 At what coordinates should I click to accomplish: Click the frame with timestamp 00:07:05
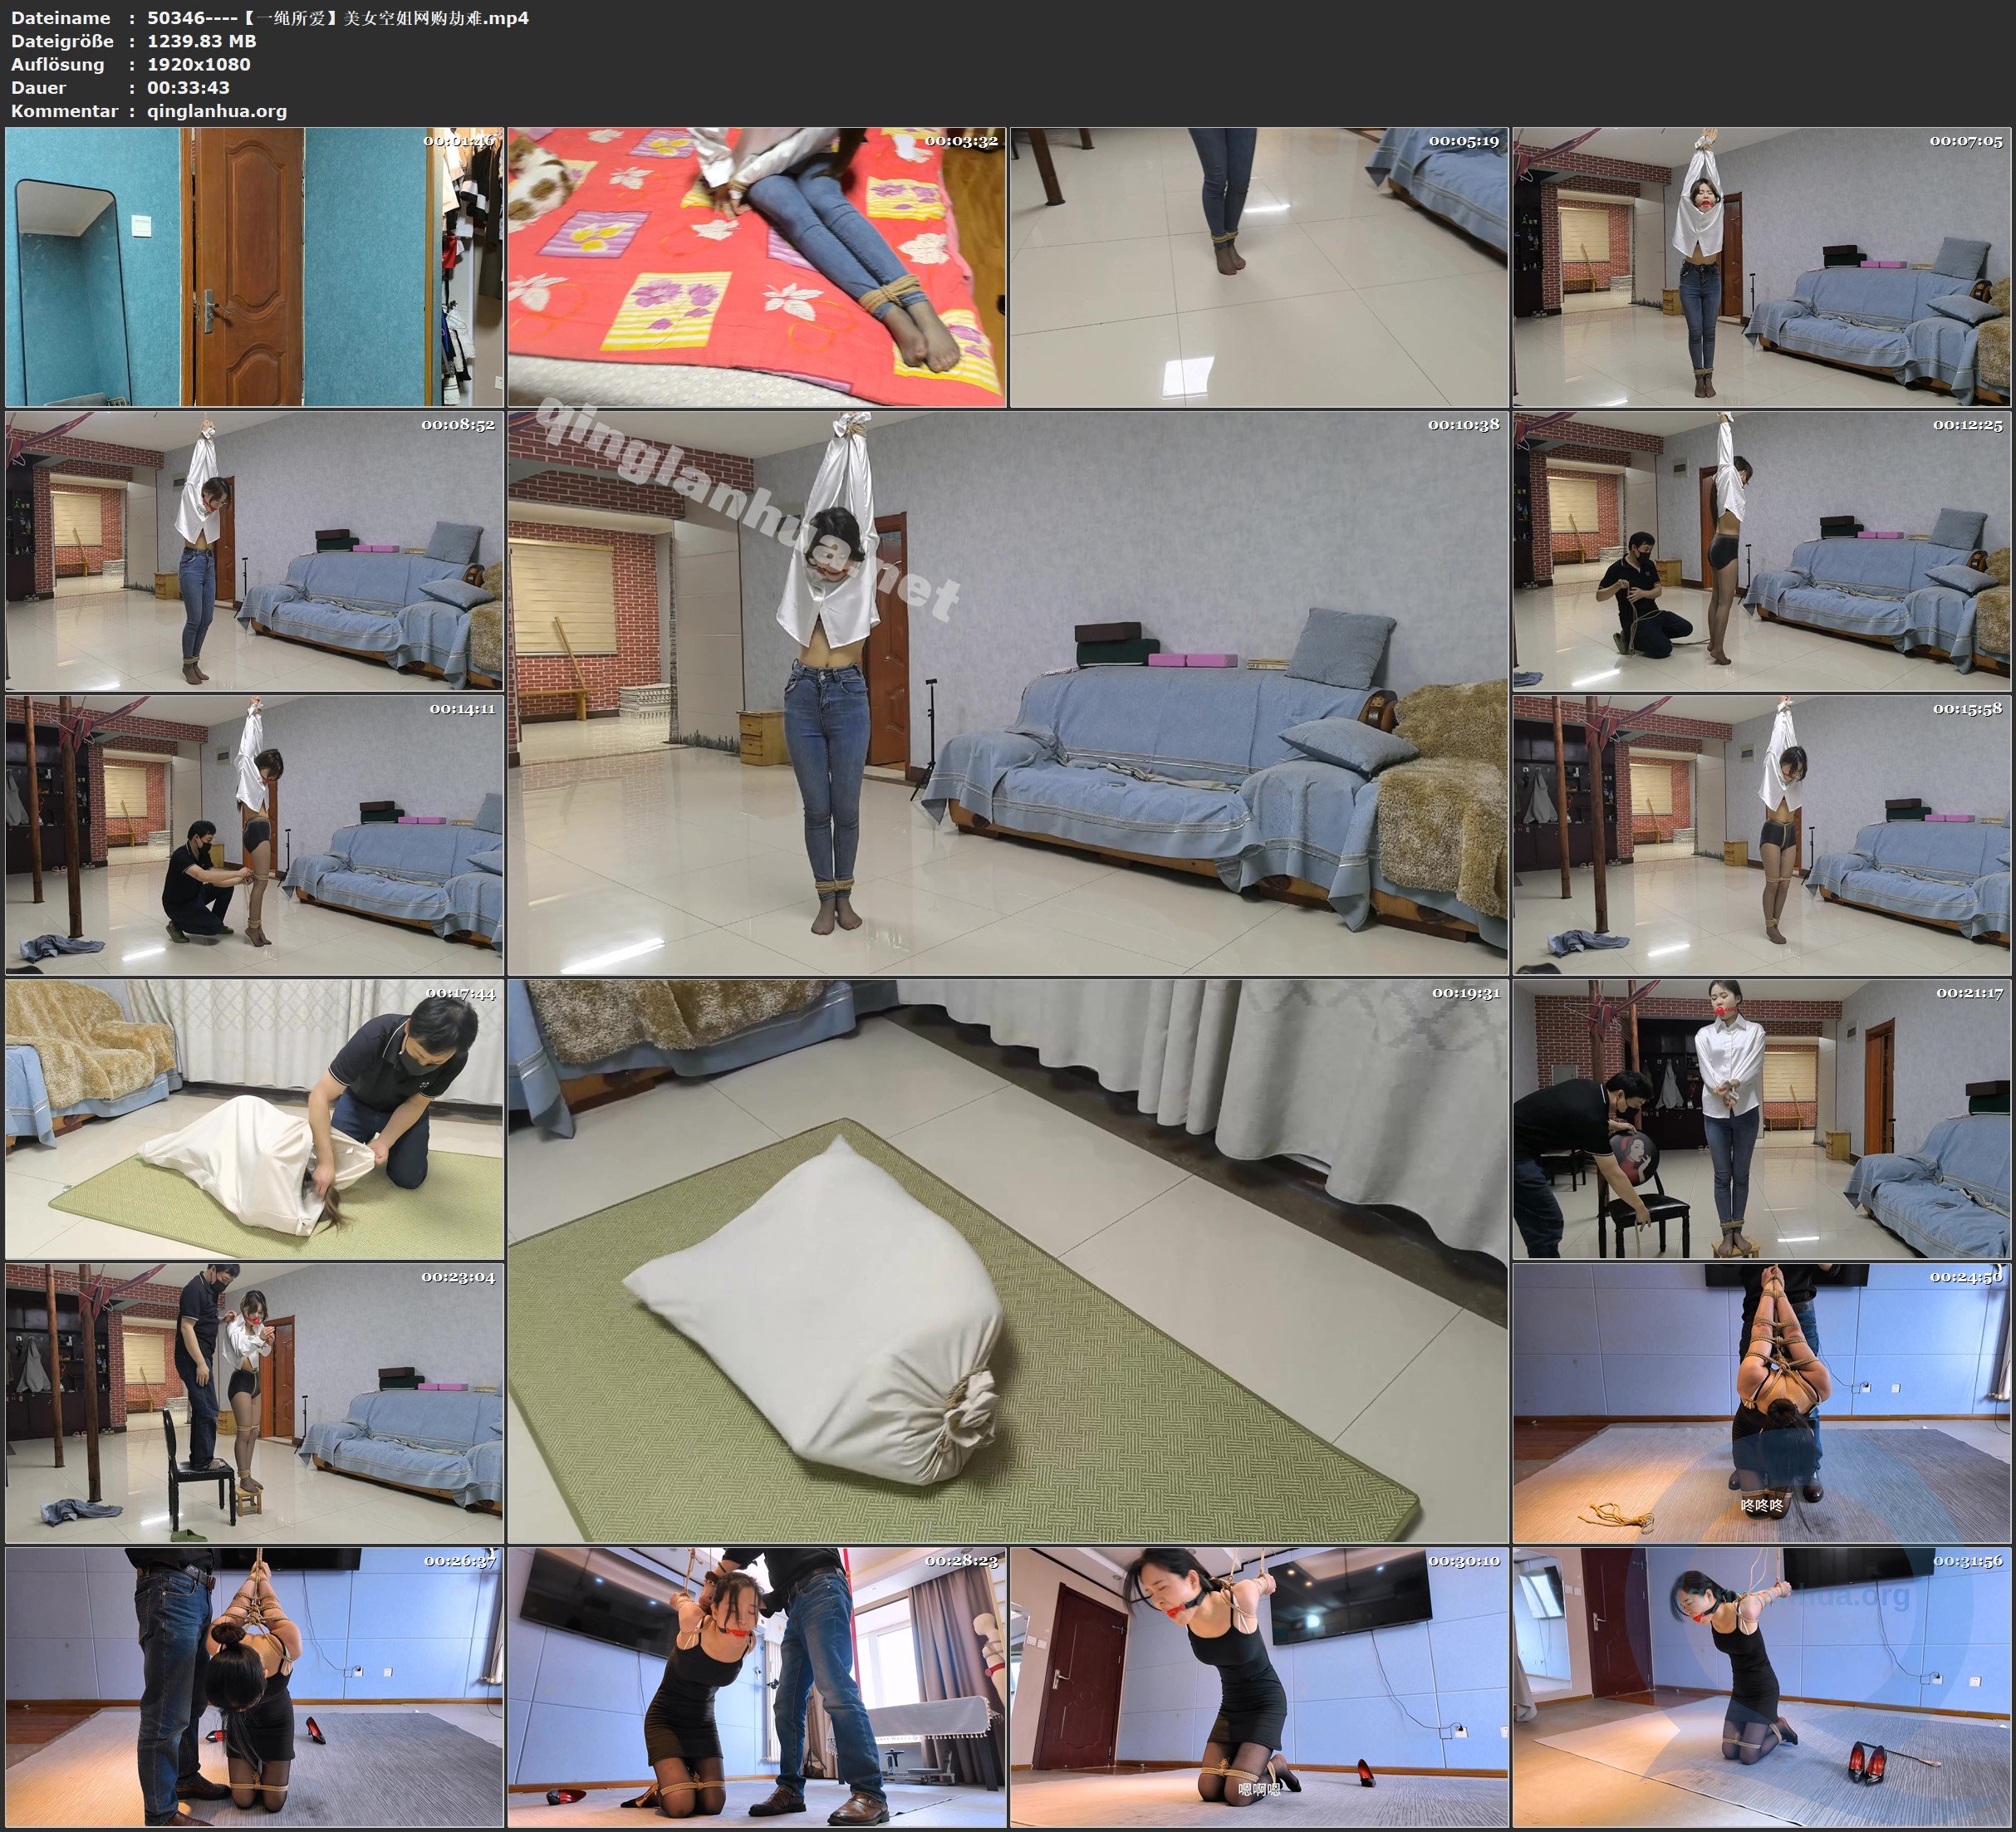(x=1761, y=267)
